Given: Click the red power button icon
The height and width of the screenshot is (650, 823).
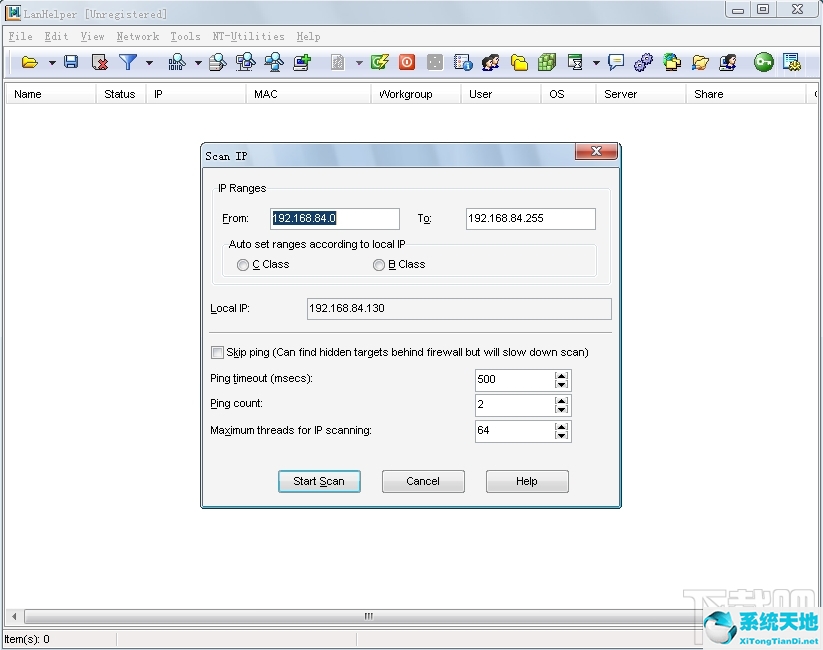Looking at the screenshot, I should click(407, 62).
